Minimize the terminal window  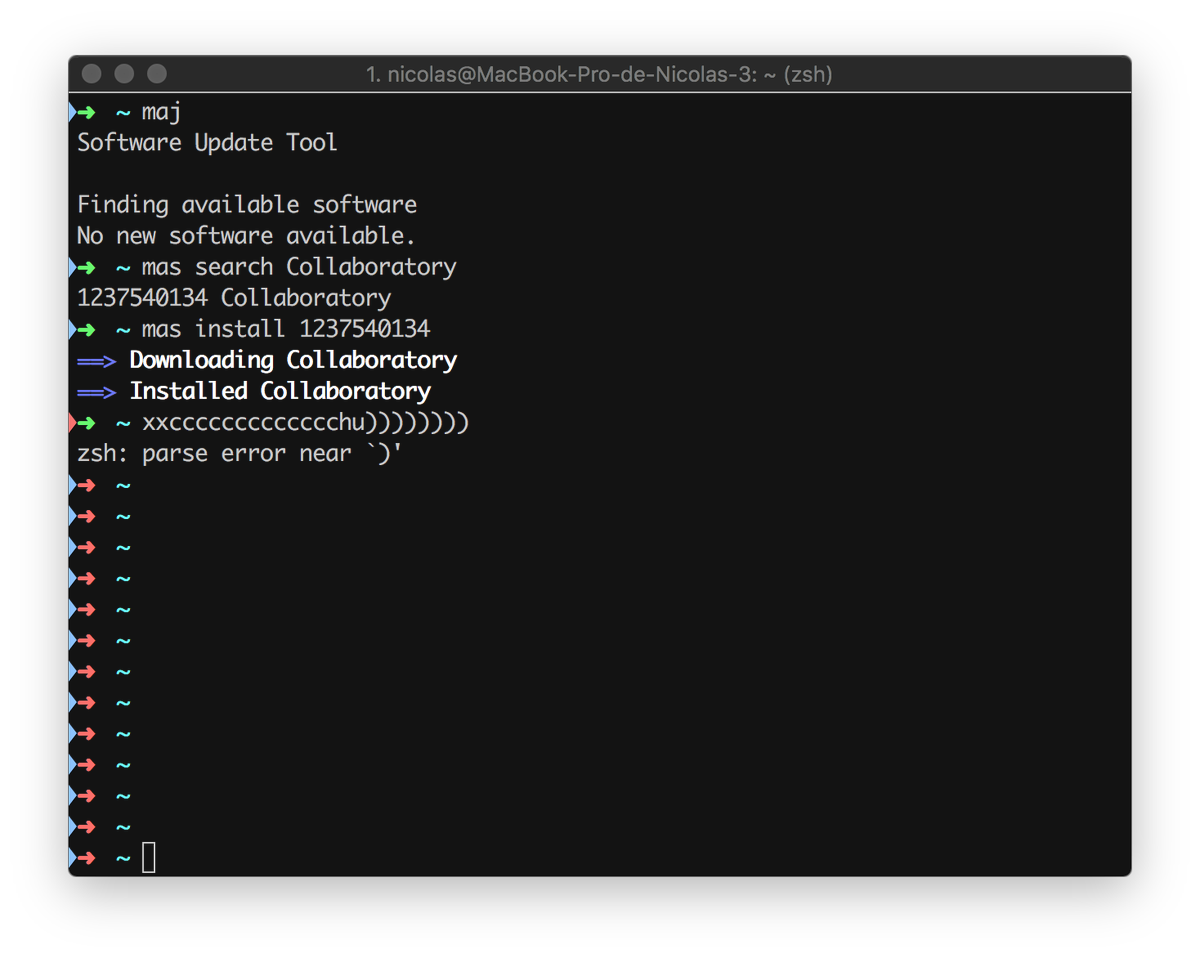coord(124,74)
